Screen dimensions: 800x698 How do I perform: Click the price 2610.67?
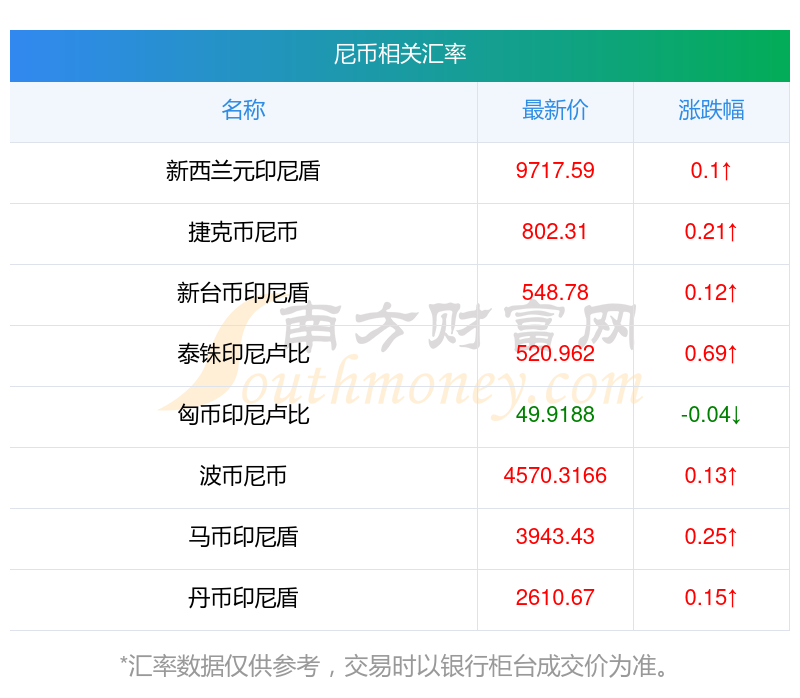(555, 597)
